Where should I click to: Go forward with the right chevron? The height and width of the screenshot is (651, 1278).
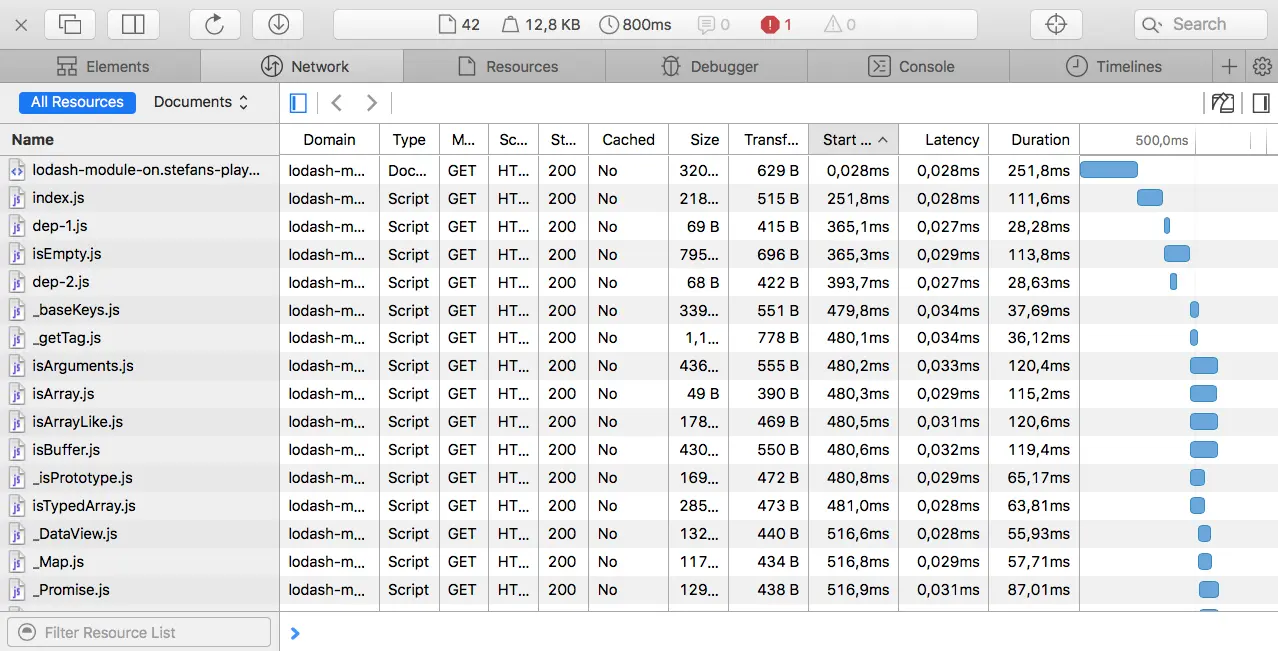(372, 102)
